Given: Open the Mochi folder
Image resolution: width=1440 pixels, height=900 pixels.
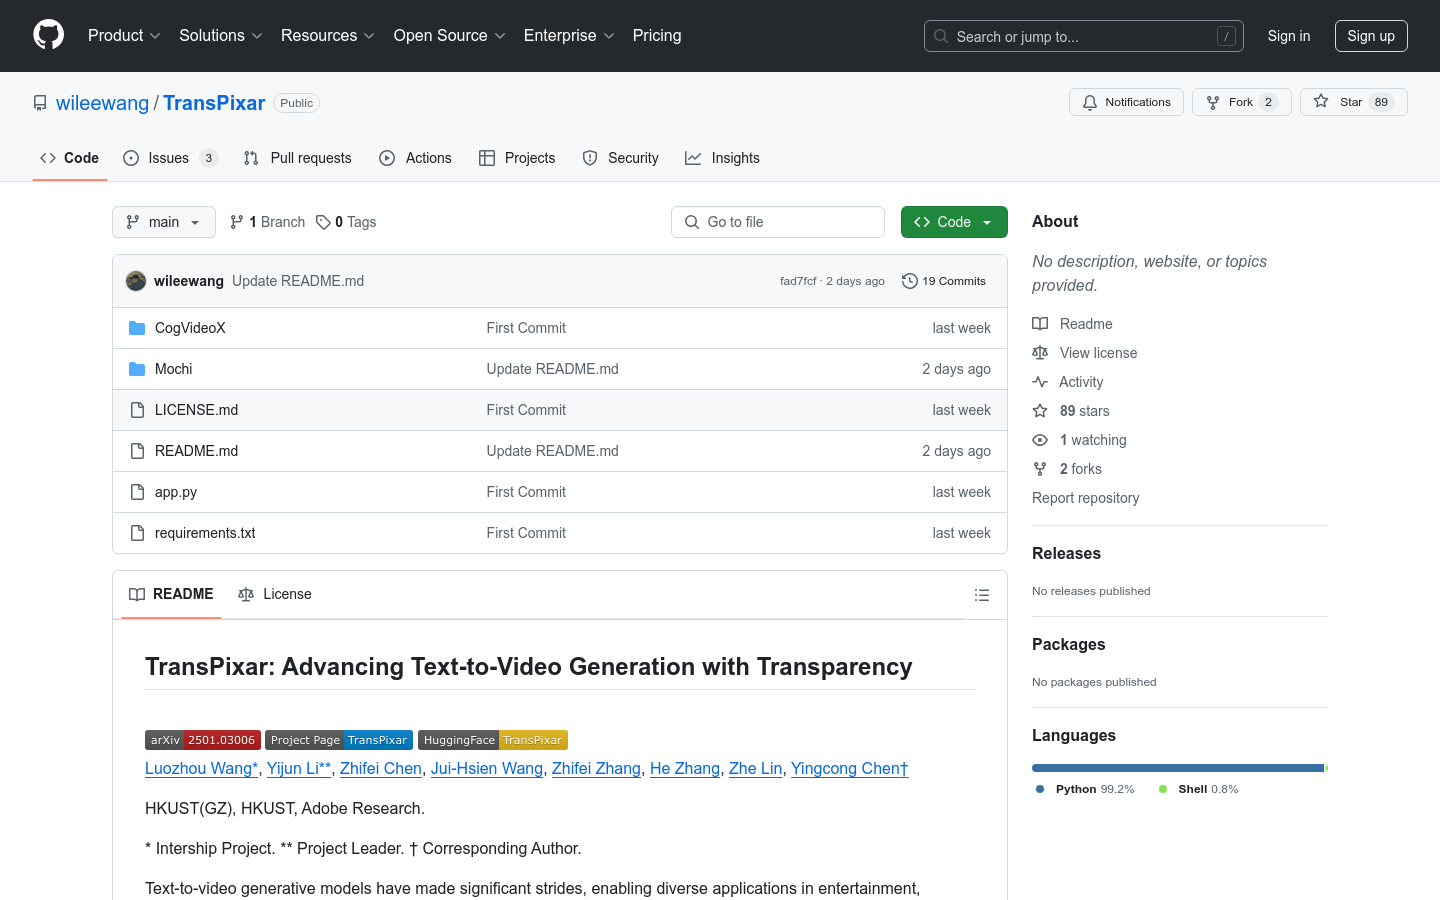Looking at the screenshot, I should coord(173,369).
